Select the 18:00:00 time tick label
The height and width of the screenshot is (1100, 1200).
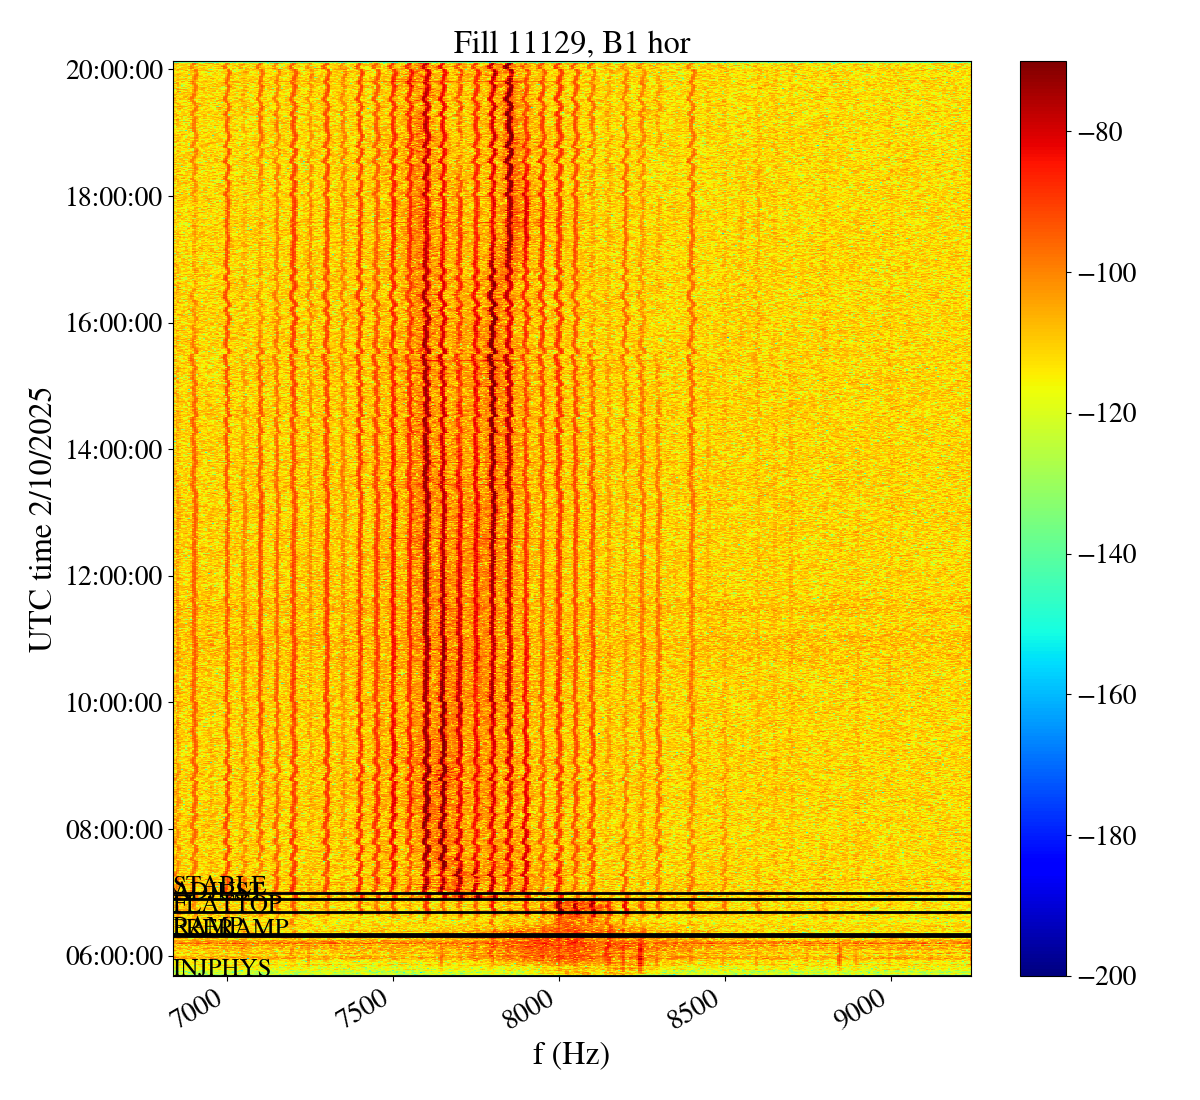(114, 197)
